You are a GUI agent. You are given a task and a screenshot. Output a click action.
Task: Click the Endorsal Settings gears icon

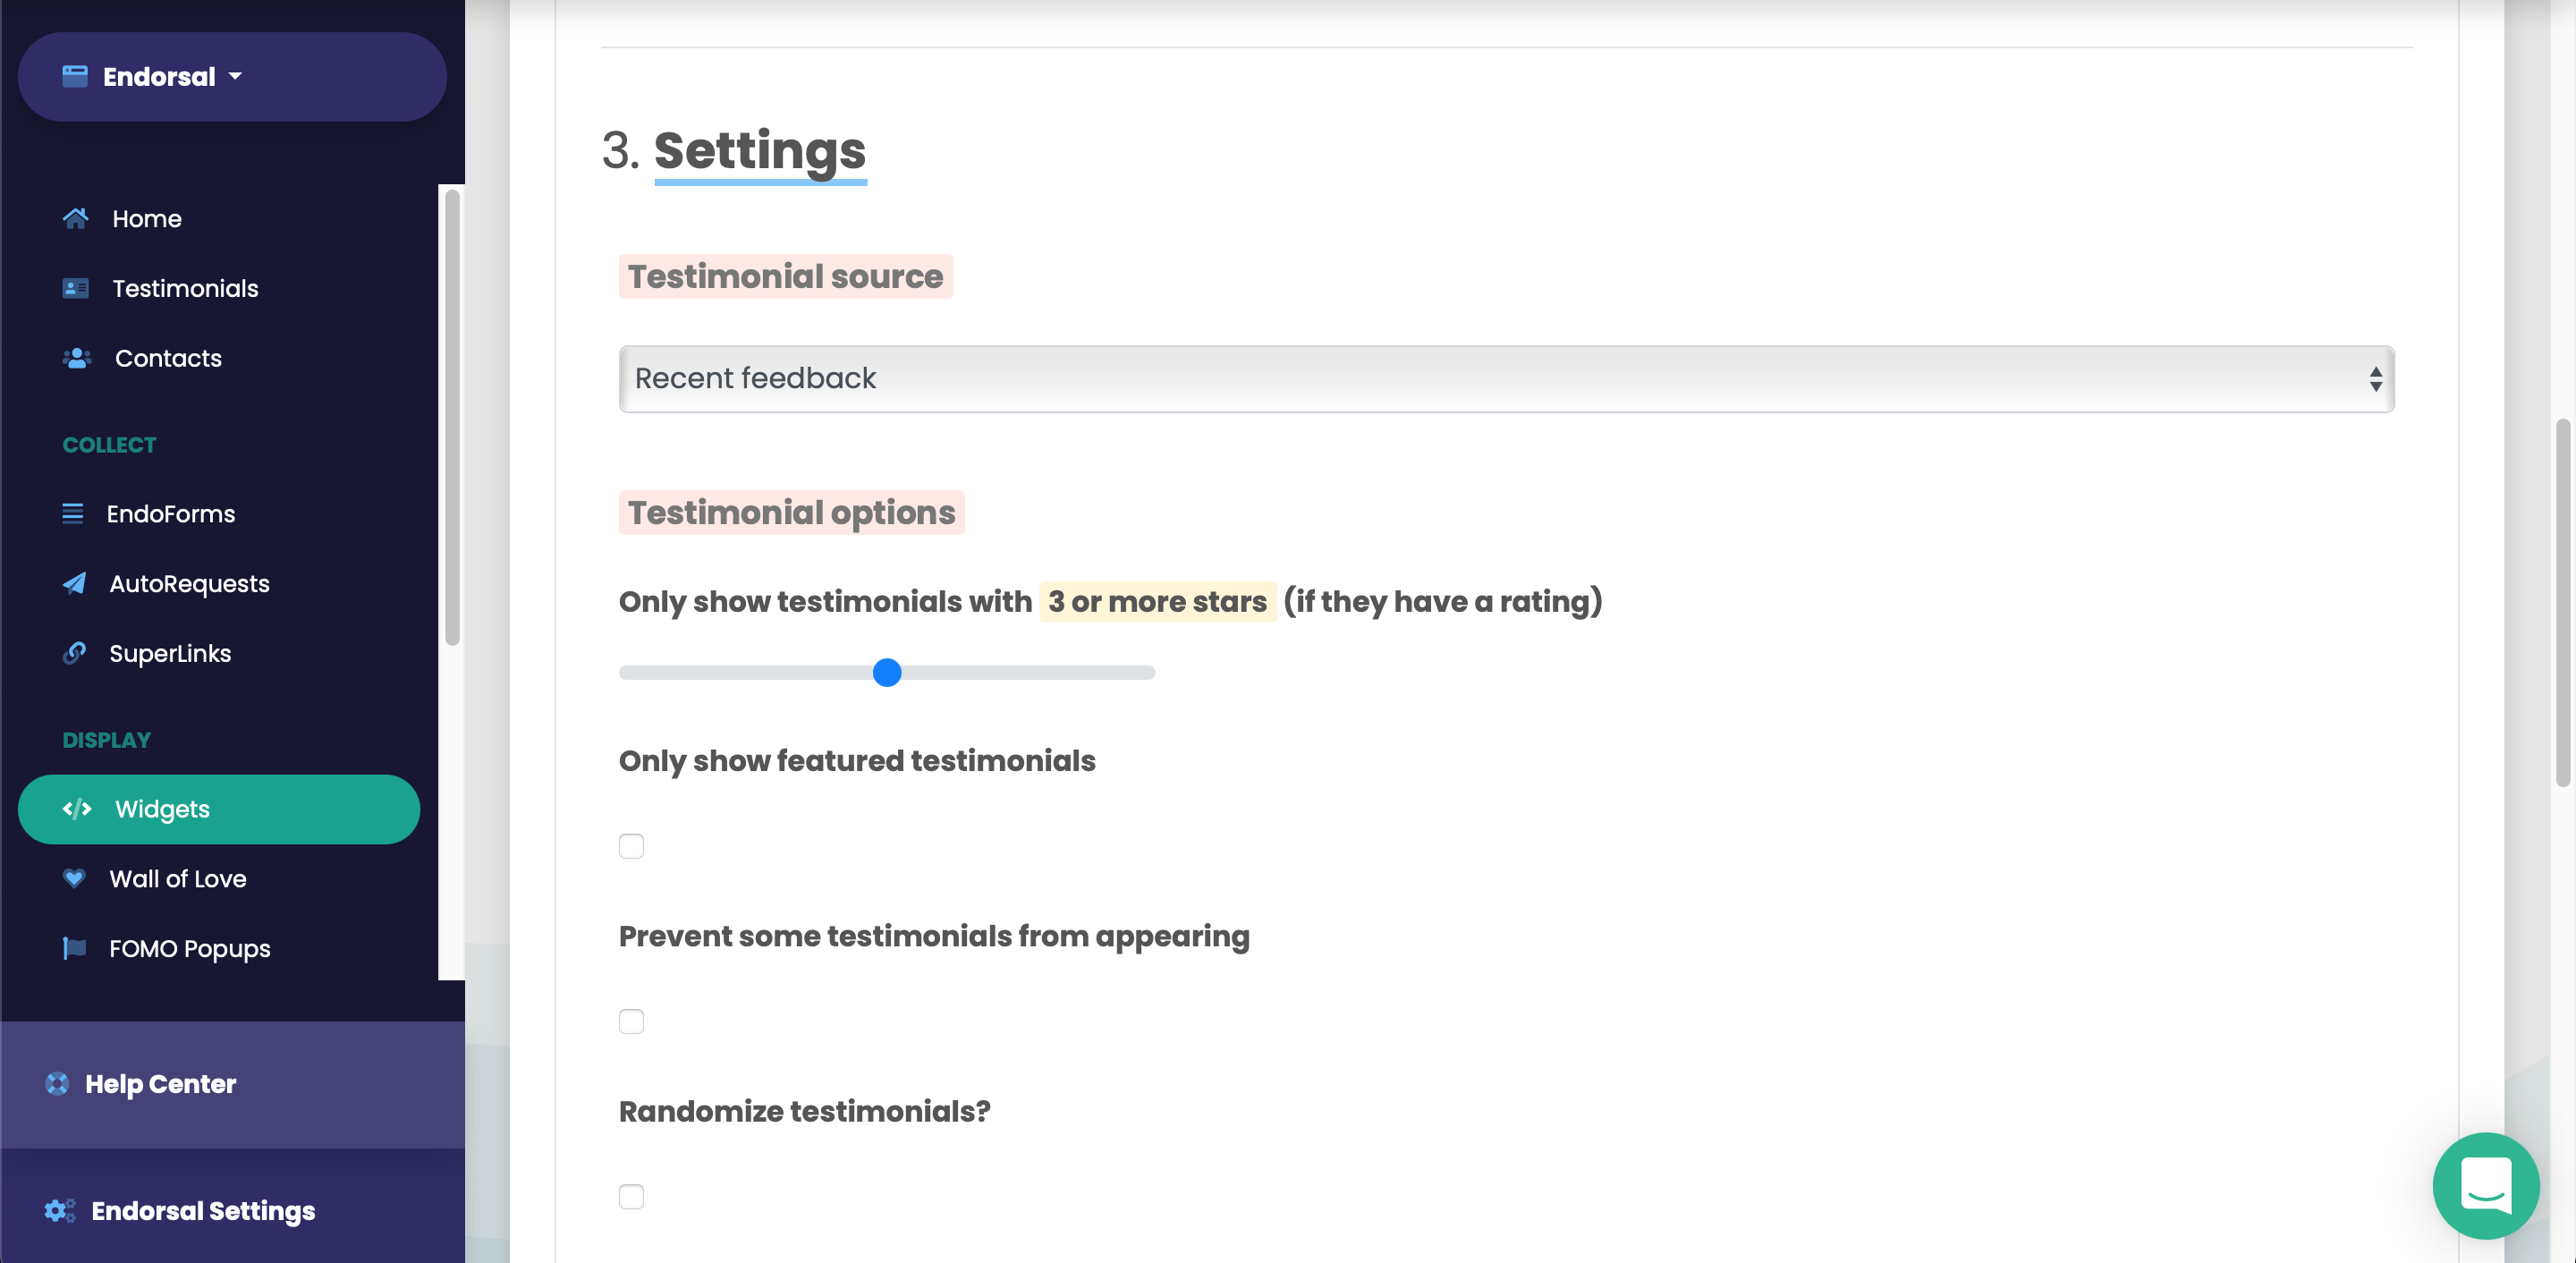pos(60,1210)
